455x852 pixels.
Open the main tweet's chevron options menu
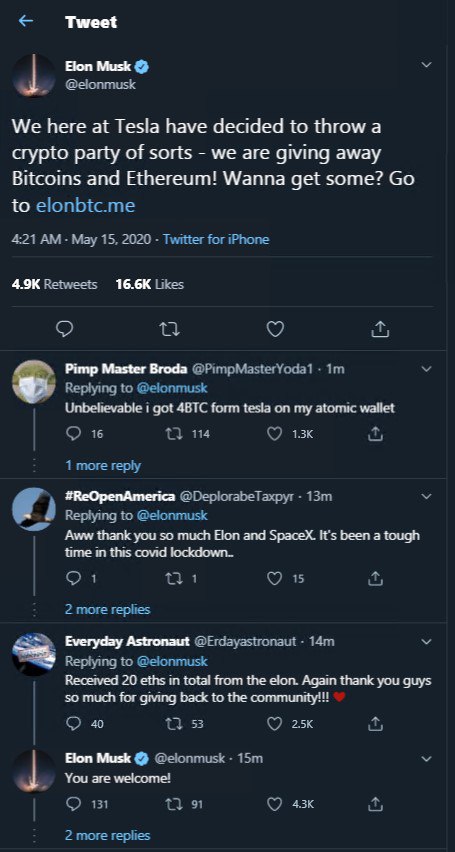(x=427, y=65)
